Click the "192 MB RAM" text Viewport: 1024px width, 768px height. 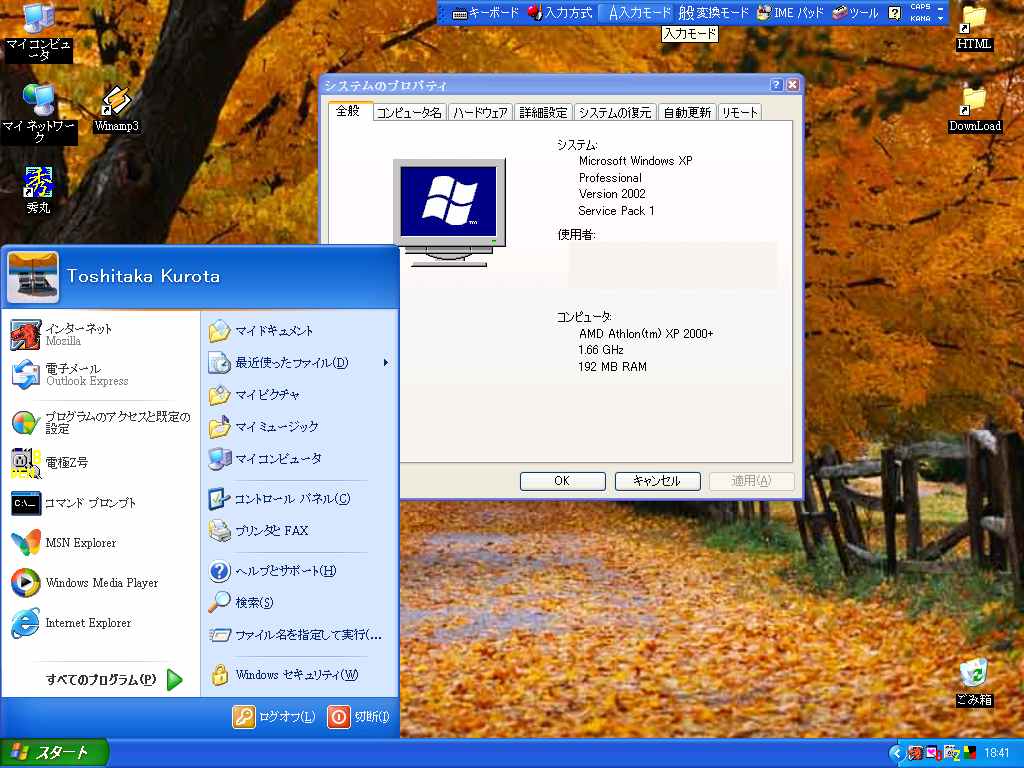613,367
